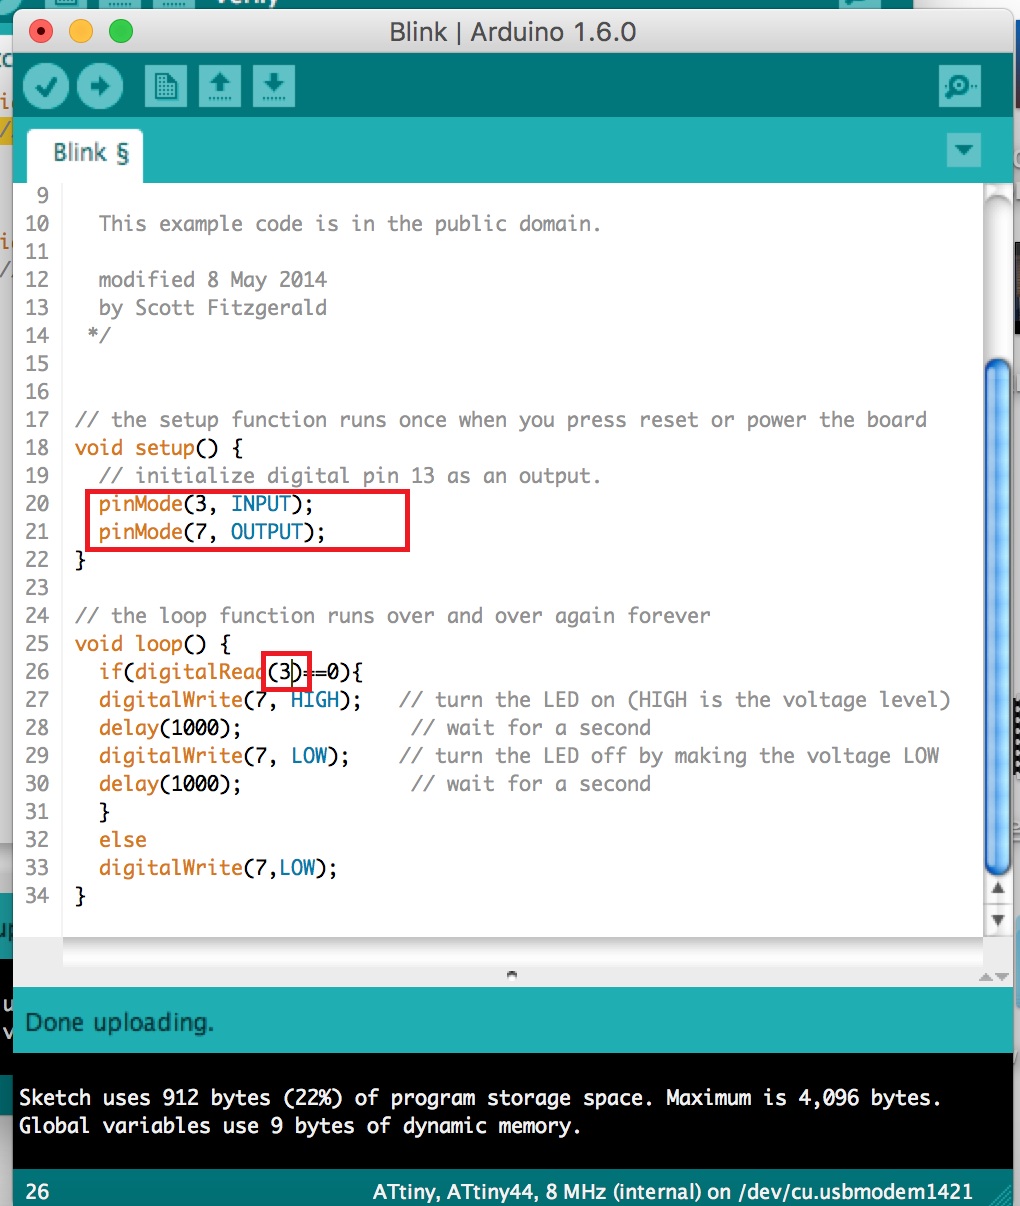Click the 'Sketch uses 912 bytes' console line
Viewport: 1020px width, 1206px height.
pos(480,1098)
